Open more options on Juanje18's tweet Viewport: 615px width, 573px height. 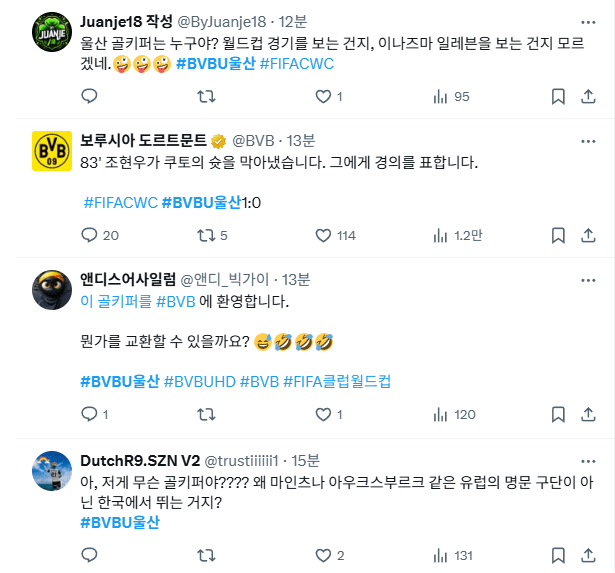coord(588,22)
